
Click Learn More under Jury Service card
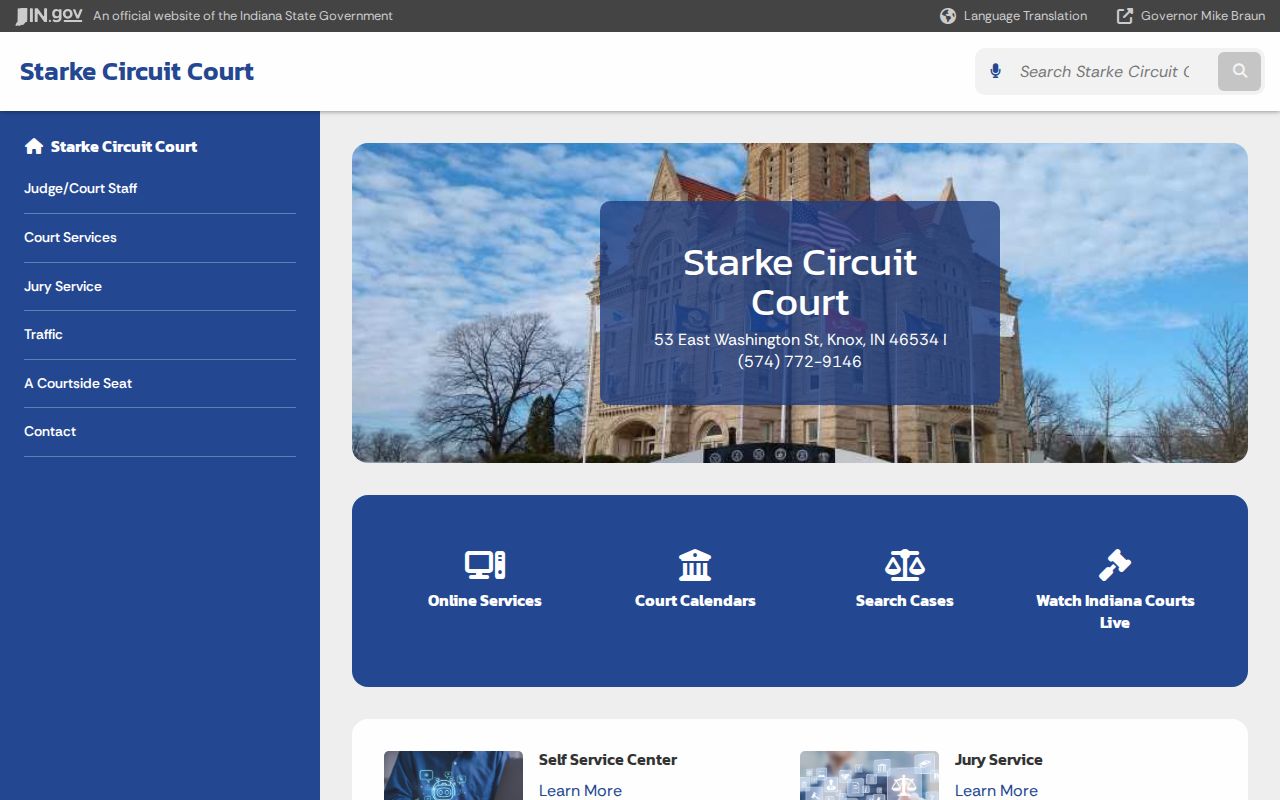pyautogui.click(x=996, y=790)
